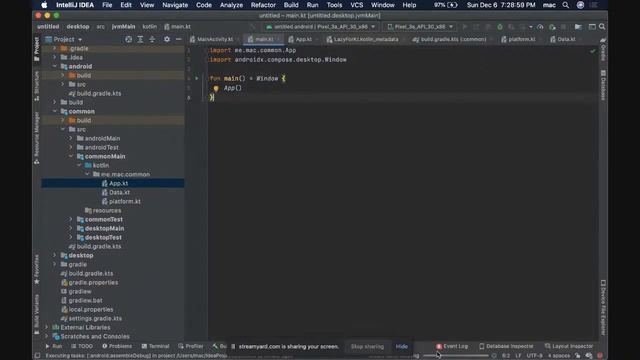
Task: Click macOS Spotlight search icon
Action: tap(565, 5)
